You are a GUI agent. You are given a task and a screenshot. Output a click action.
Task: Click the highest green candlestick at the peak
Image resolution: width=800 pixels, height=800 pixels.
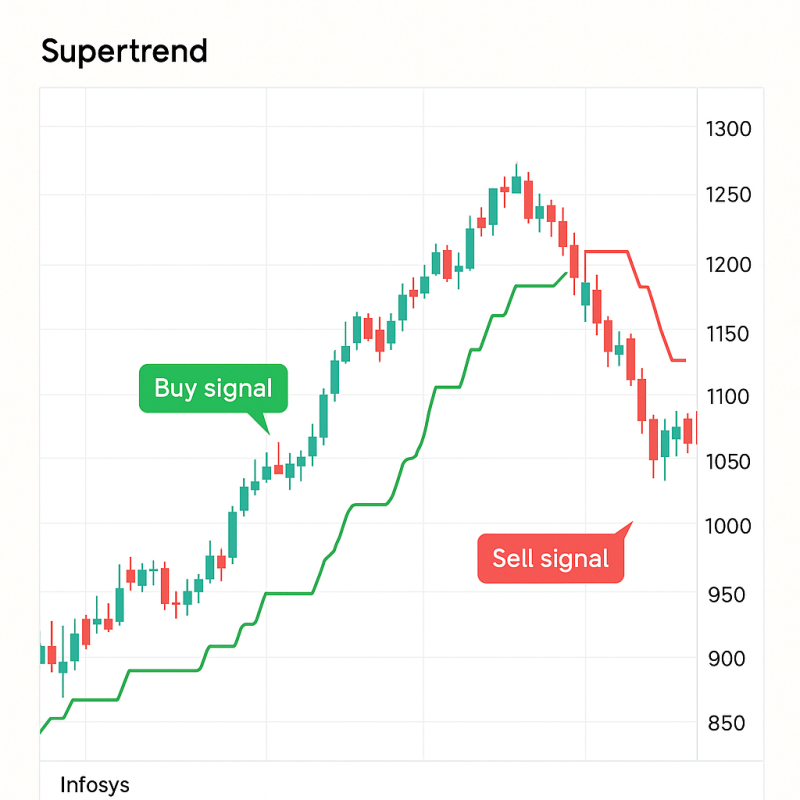tap(516, 184)
